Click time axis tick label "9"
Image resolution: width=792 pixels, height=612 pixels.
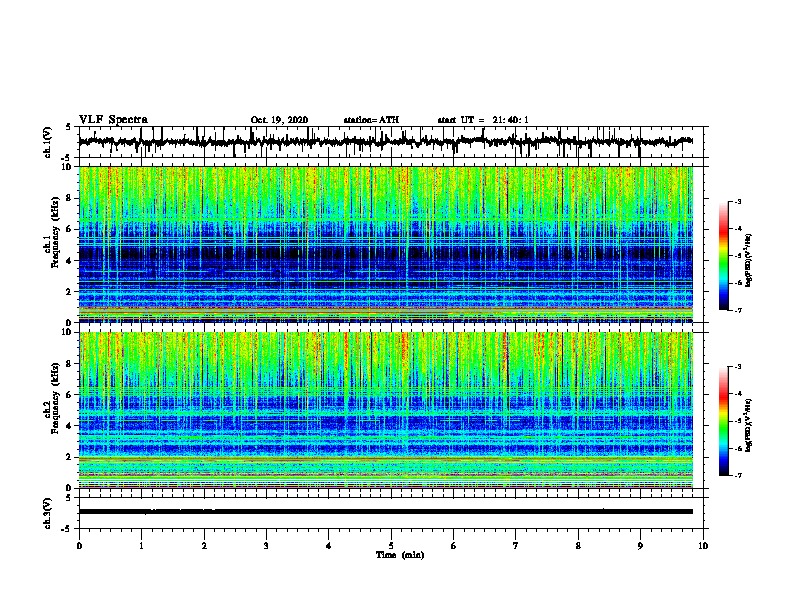[640, 546]
